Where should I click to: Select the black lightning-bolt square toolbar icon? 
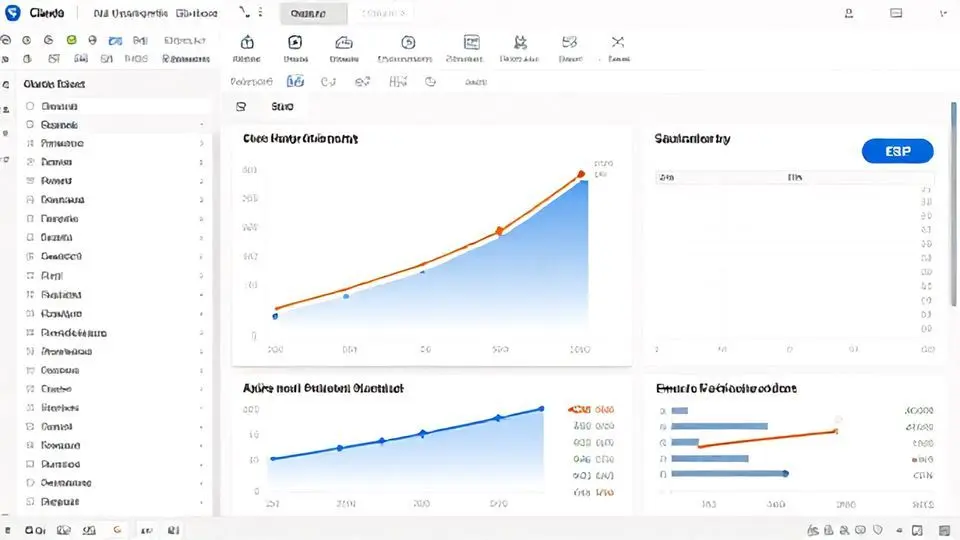coord(295,42)
